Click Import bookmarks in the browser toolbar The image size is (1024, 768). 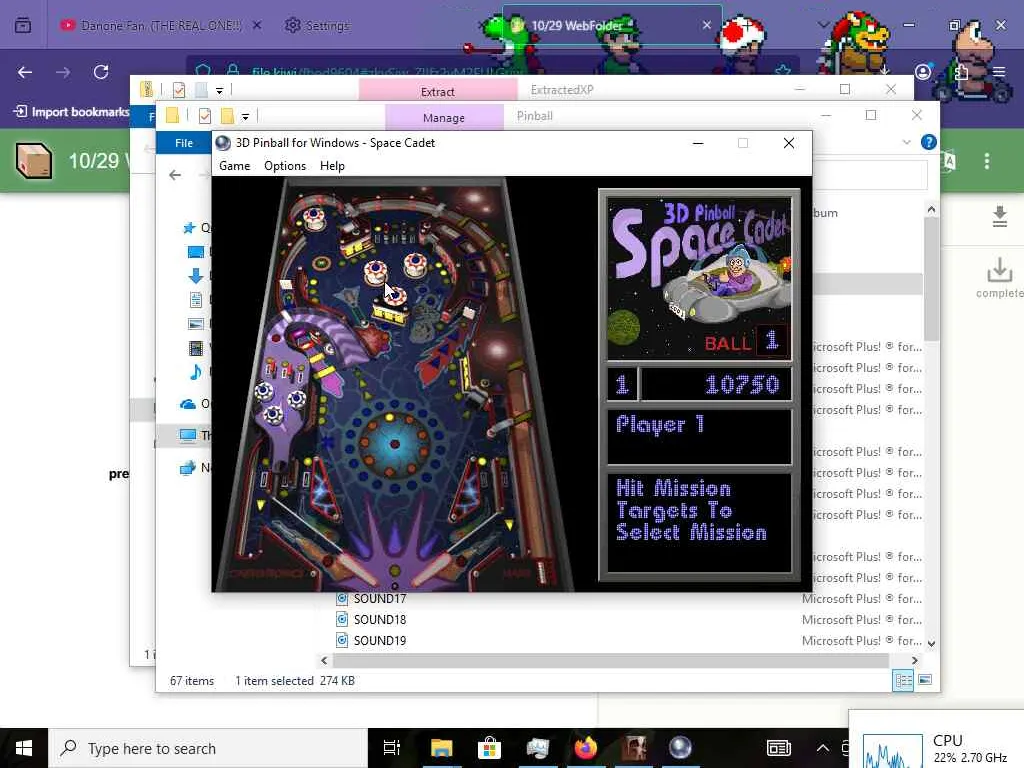point(72,112)
